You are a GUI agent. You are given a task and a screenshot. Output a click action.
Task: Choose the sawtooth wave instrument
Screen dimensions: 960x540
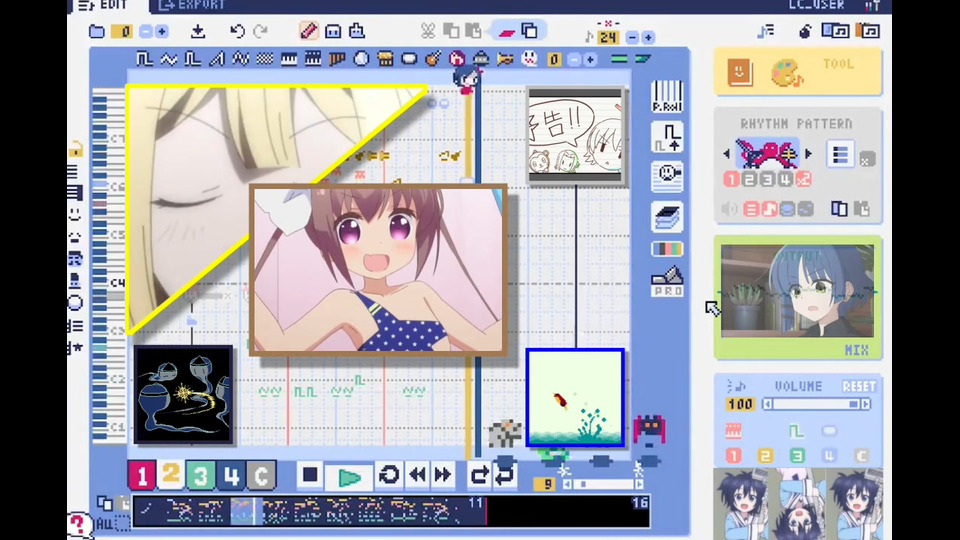point(216,59)
